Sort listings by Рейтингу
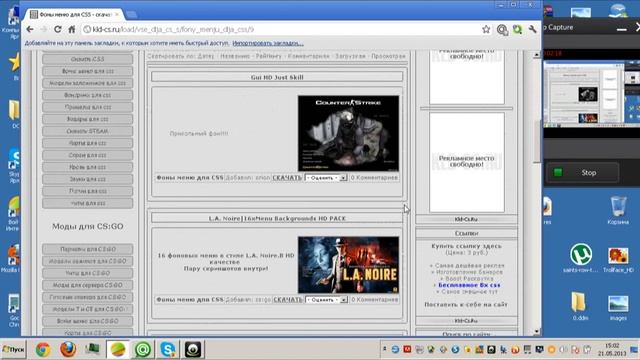Image resolution: width=640 pixels, height=360 pixels. tap(269, 56)
